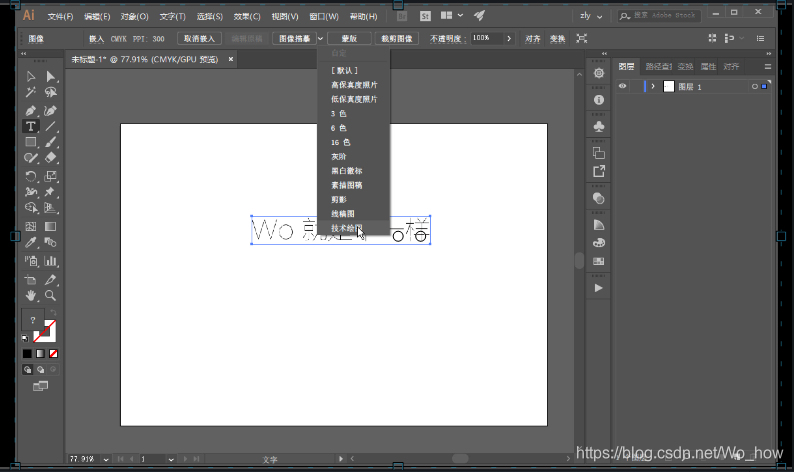Open artboard number dropdown

pos(171,459)
